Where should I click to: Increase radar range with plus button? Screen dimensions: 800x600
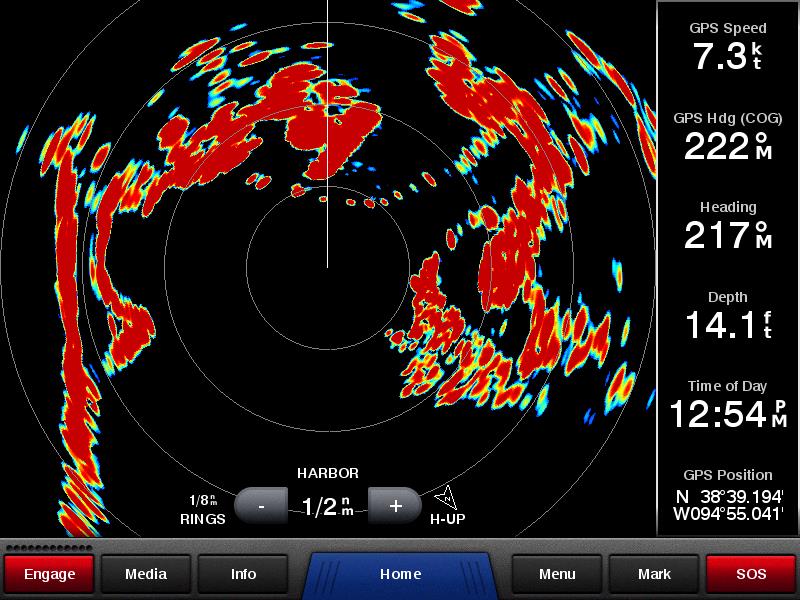pyautogui.click(x=395, y=506)
